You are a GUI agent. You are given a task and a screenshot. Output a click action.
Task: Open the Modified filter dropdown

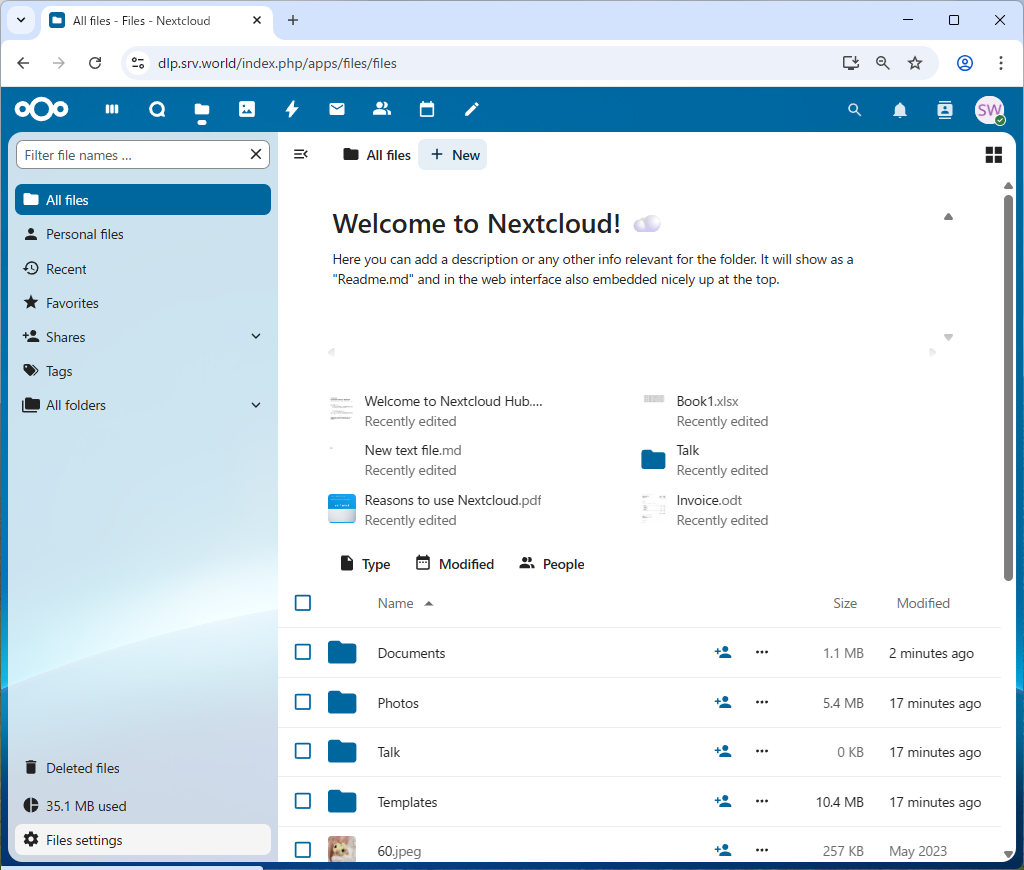click(x=455, y=564)
